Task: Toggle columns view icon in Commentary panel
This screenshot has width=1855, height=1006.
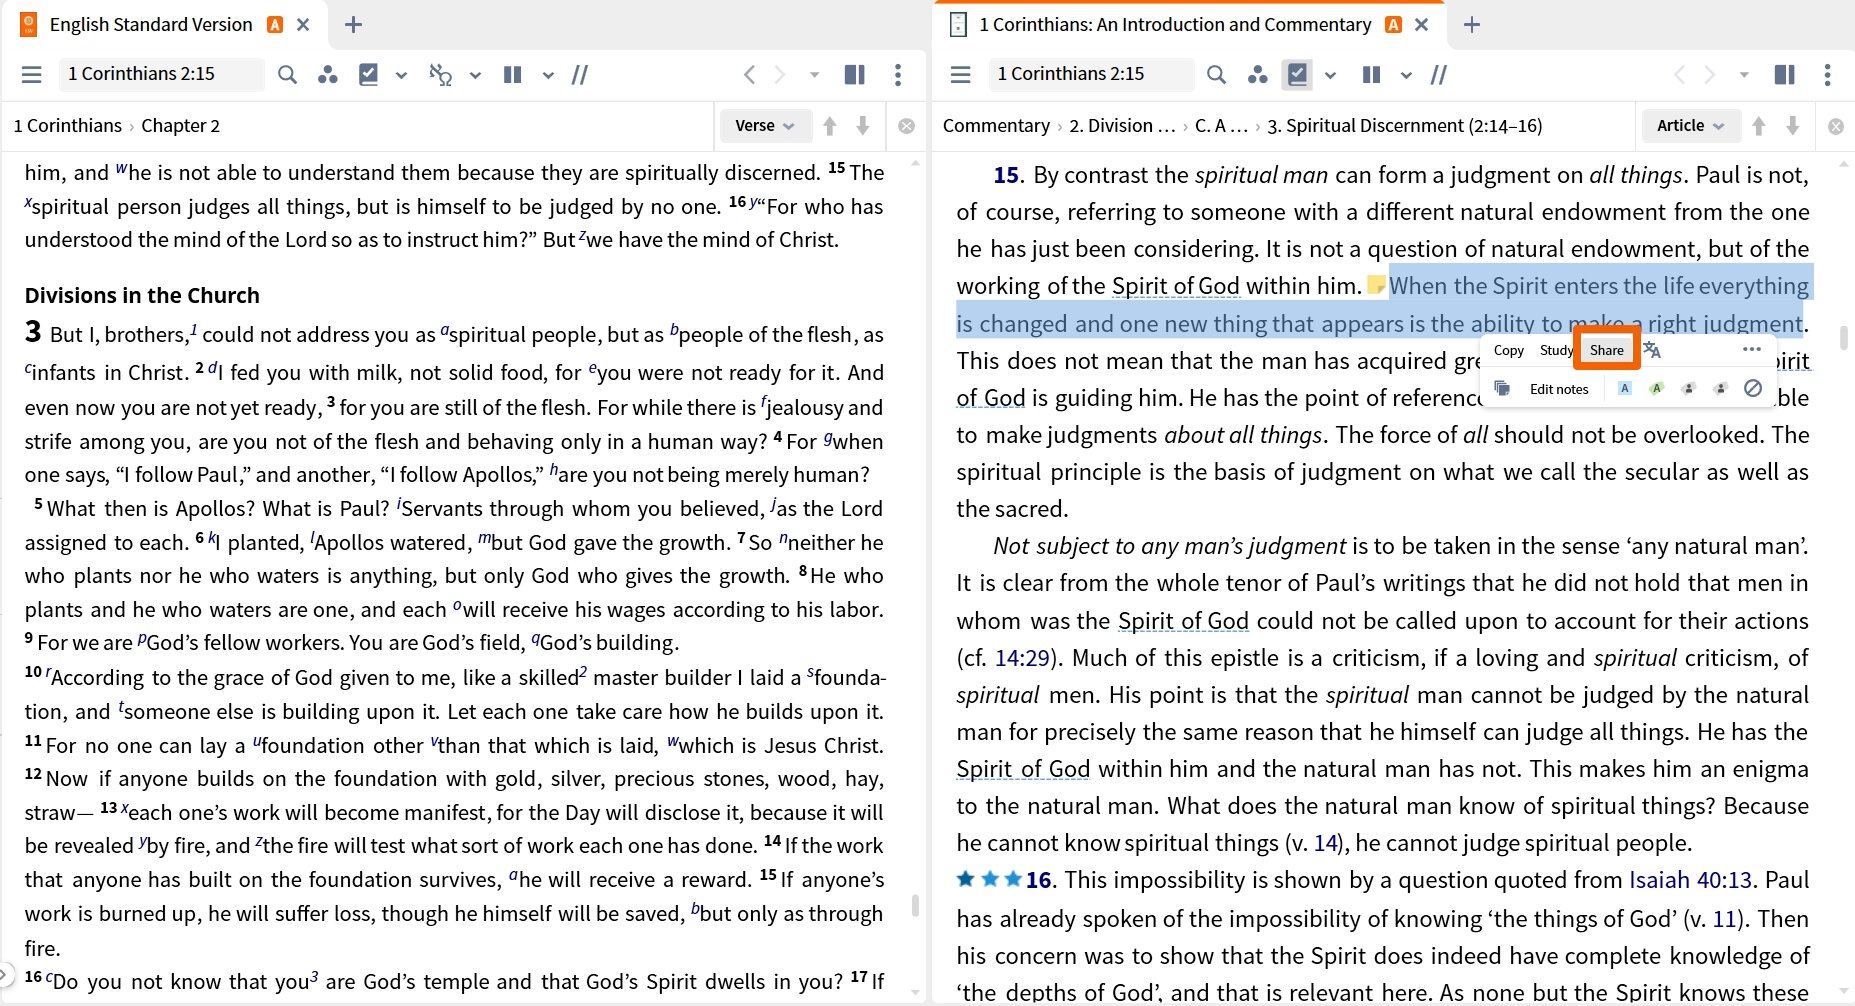Action: pyautogui.click(x=1372, y=74)
